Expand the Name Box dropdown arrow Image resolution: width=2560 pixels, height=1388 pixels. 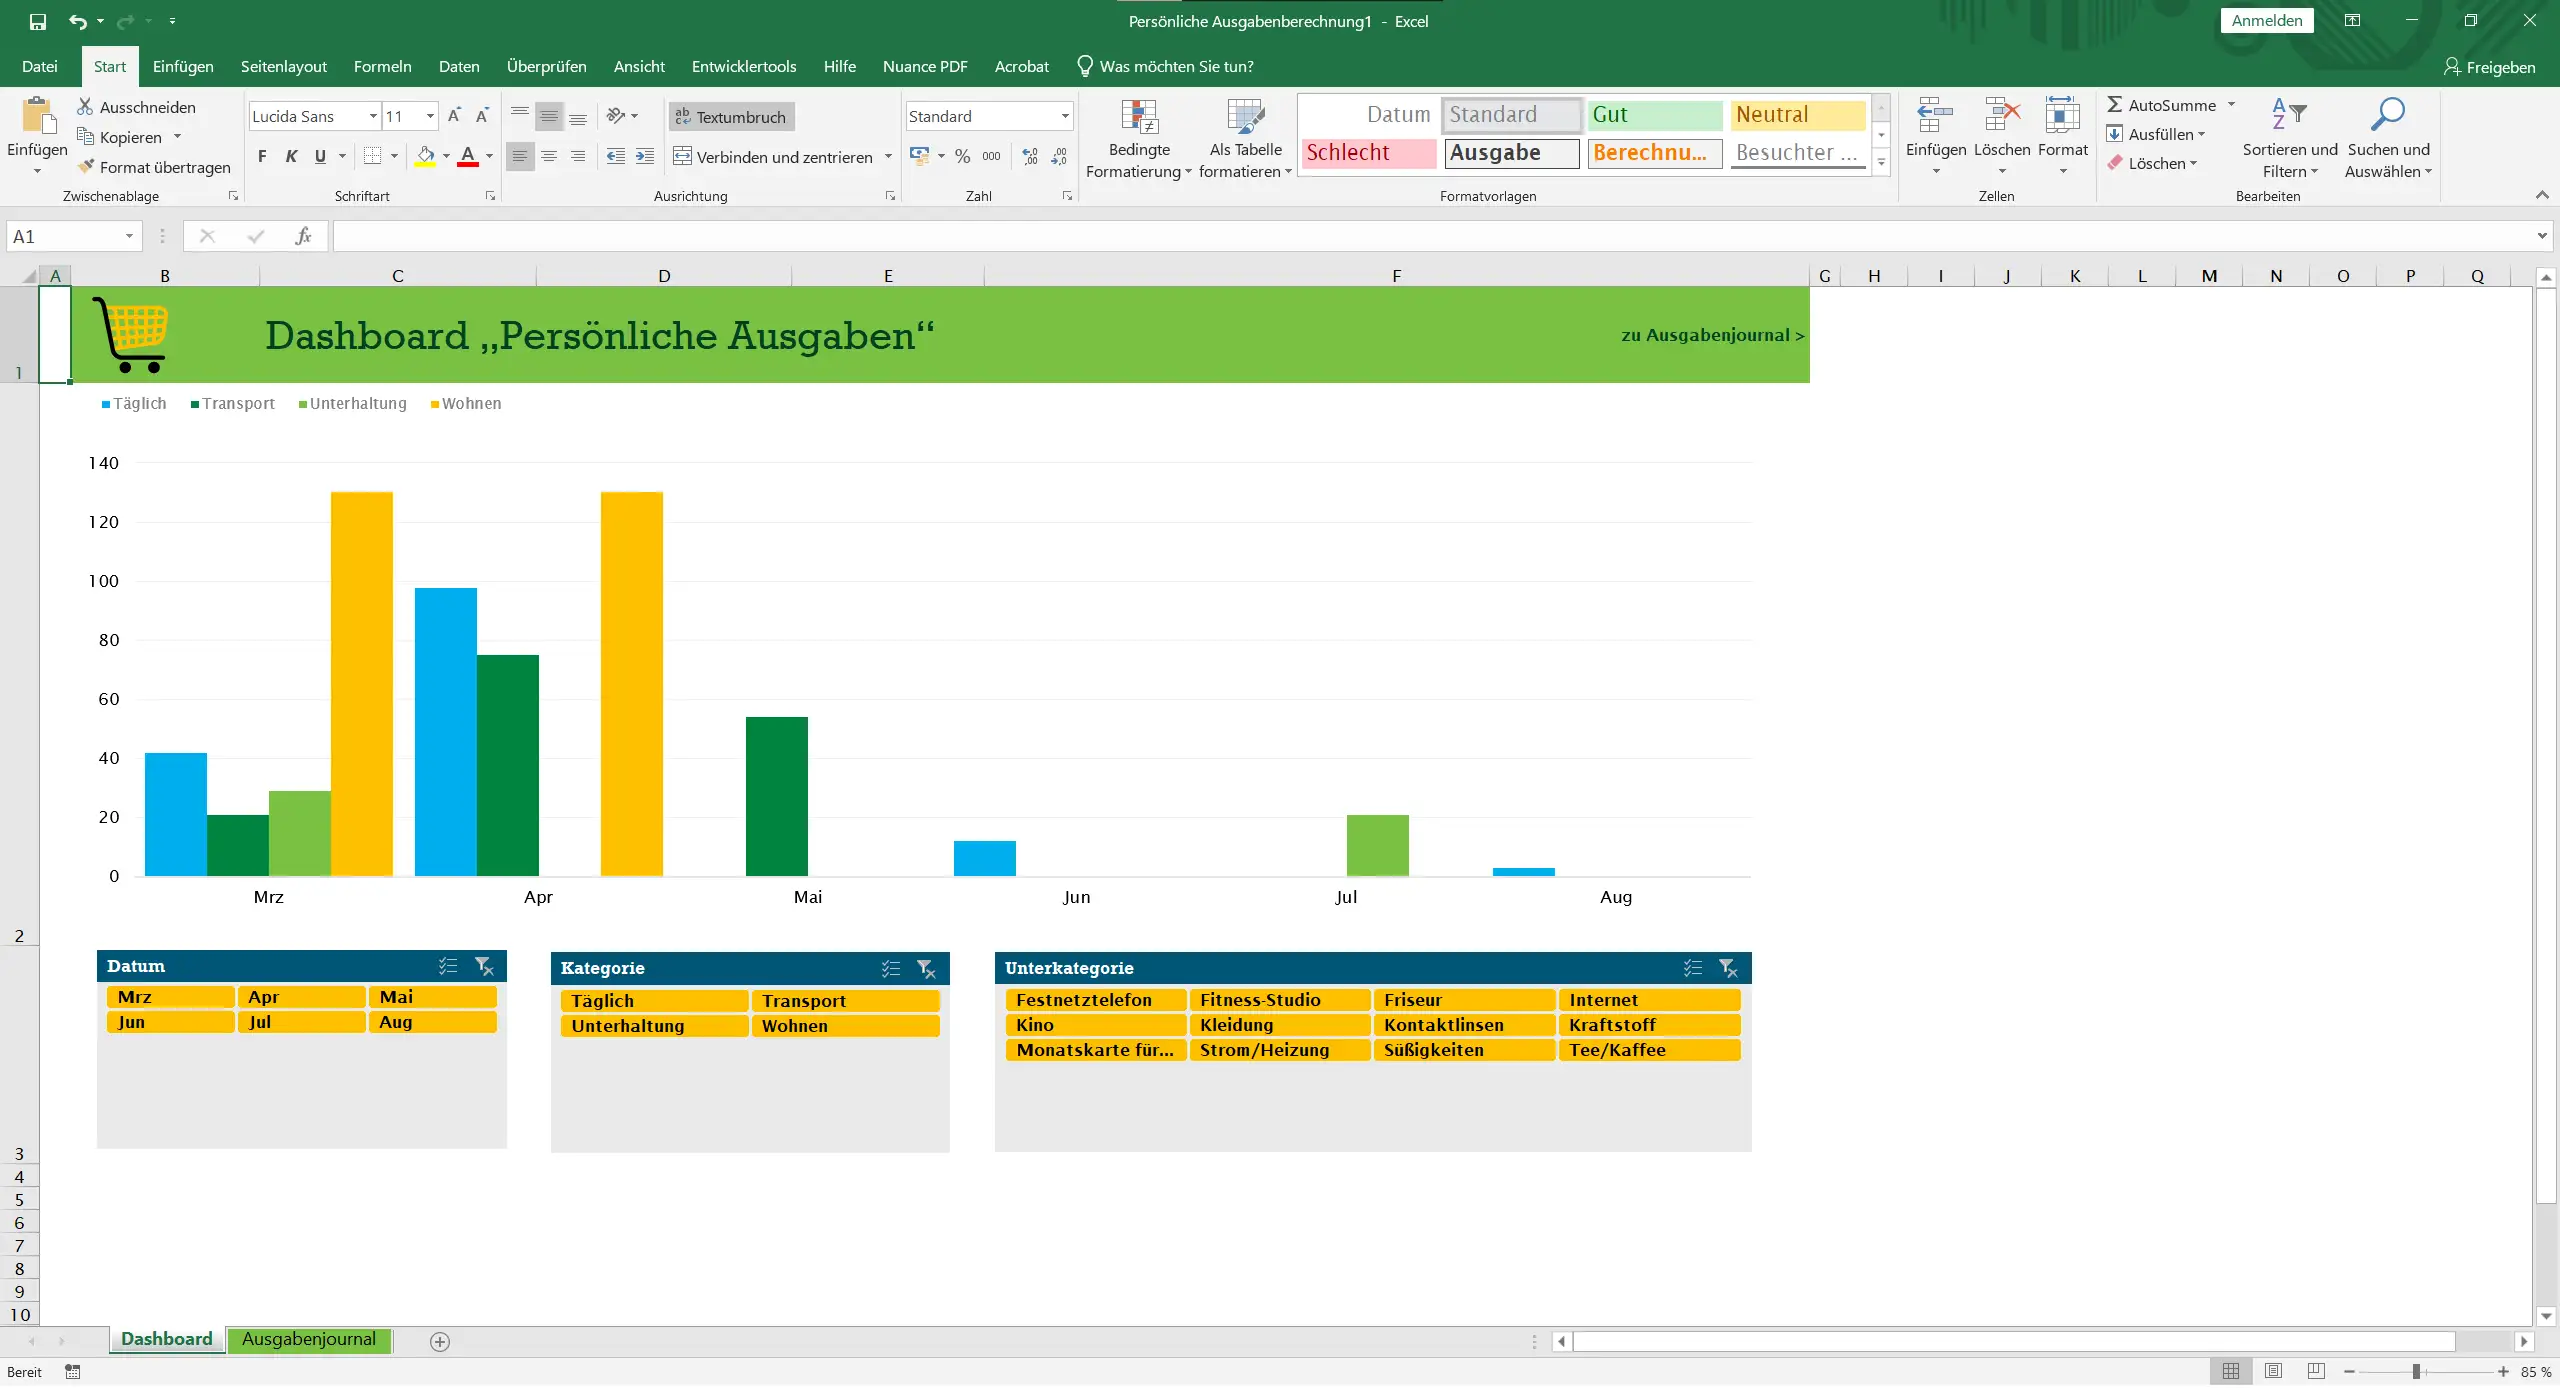pyautogui.click(x=129, y=237)
